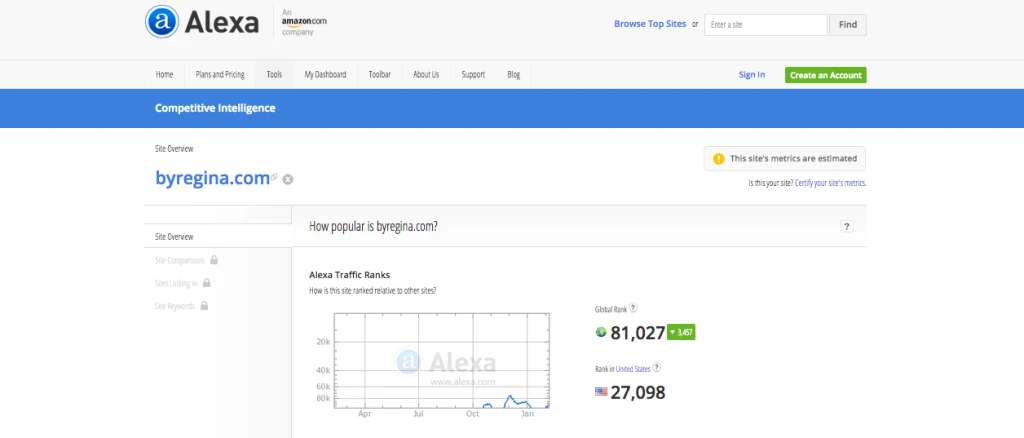Click the Browse Top Sites link

pyautogui.click(x=650, y=24)
